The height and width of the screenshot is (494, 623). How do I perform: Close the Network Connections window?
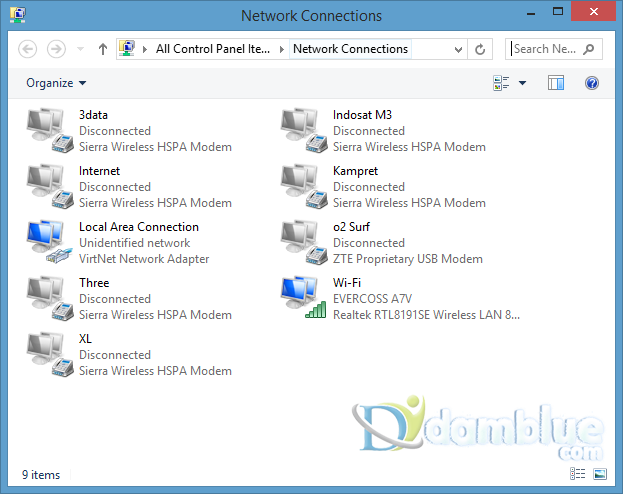[x=594, y=12]
